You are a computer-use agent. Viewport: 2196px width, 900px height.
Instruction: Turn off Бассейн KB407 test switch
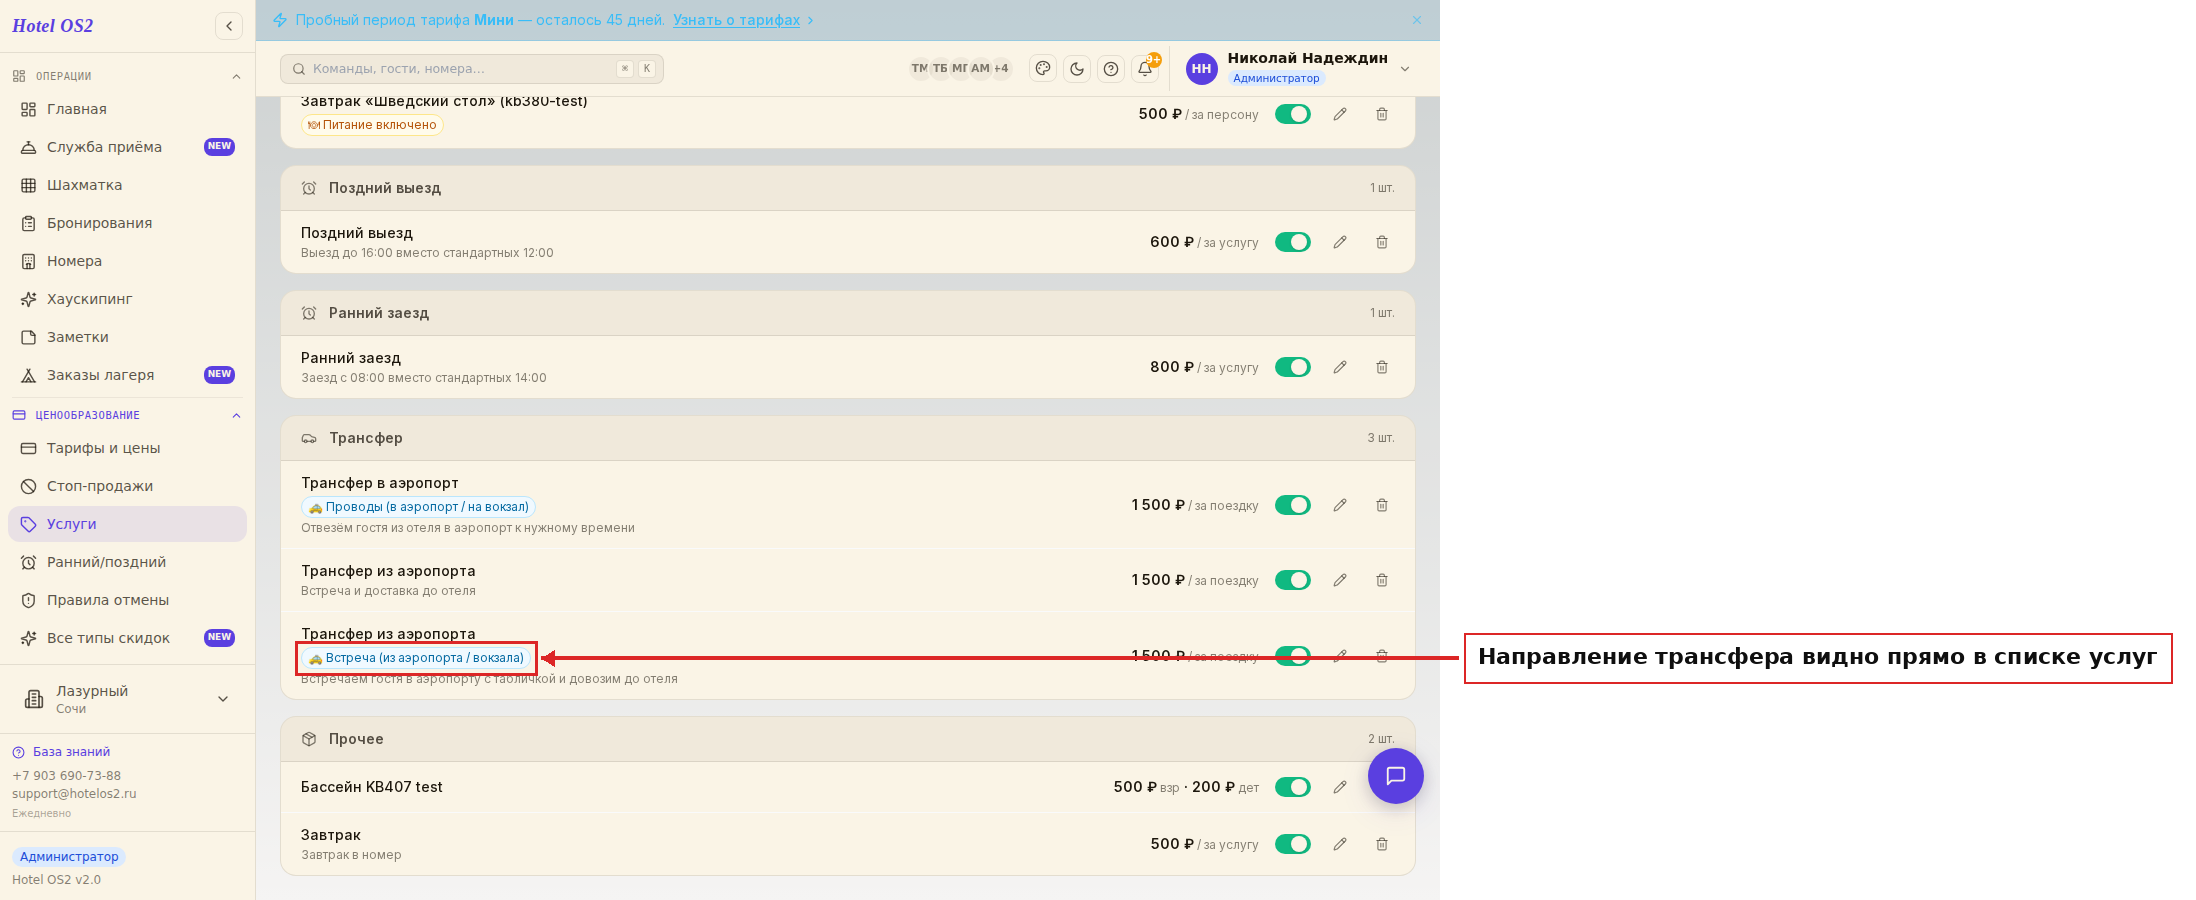(1293, 787)
